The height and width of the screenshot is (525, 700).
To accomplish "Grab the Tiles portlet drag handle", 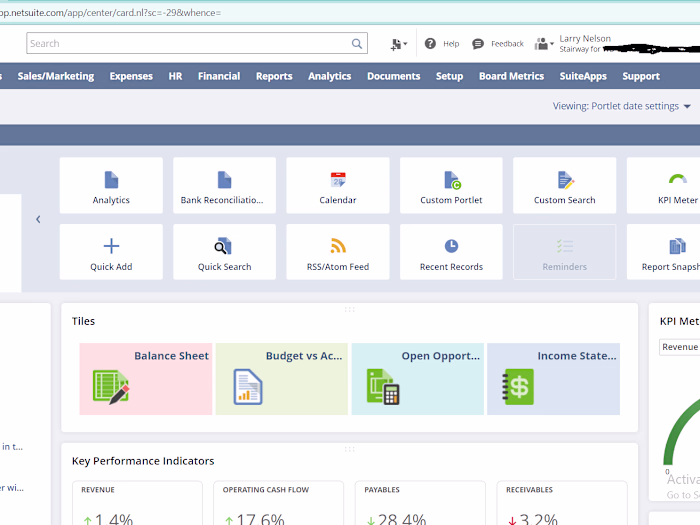I will coord(350,309).
